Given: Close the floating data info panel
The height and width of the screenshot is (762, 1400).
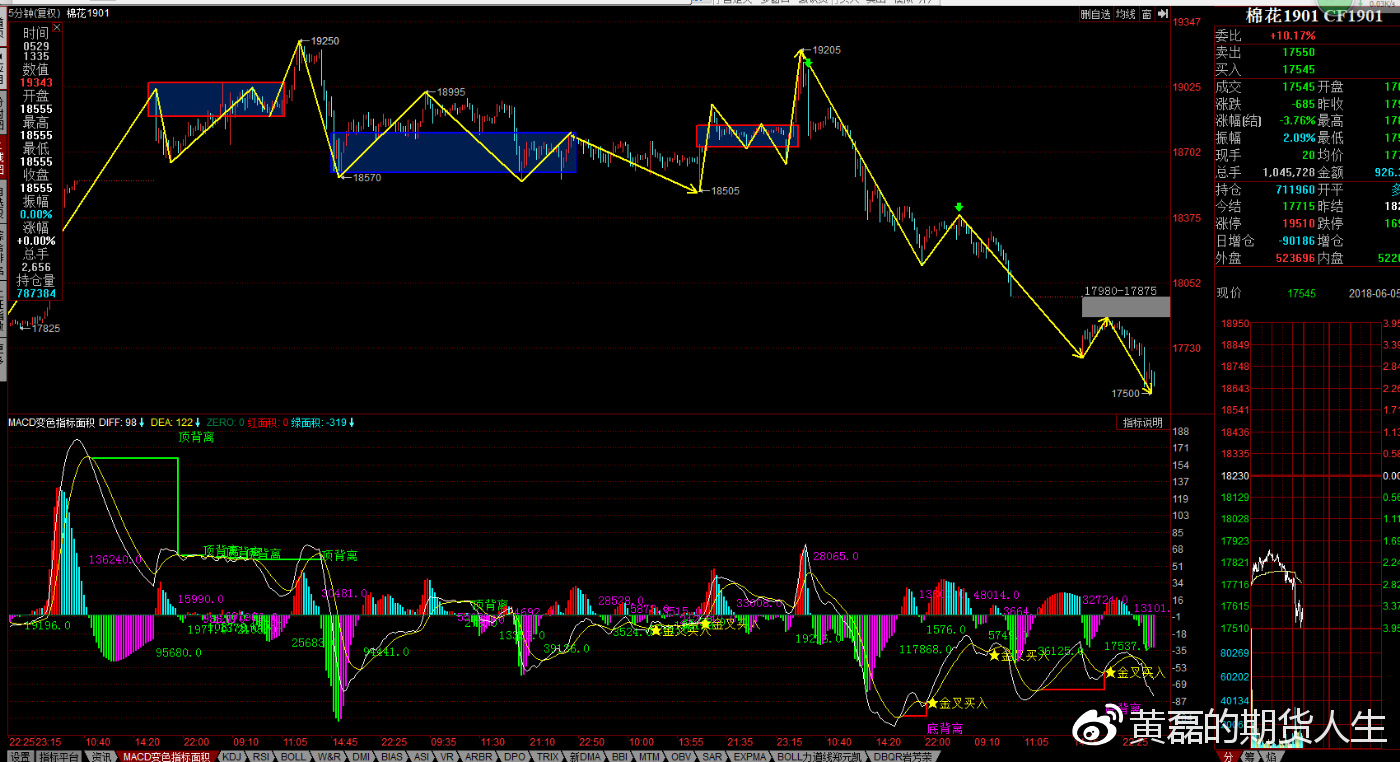Looking at the screenshot, I should click(x=57, y=28).
